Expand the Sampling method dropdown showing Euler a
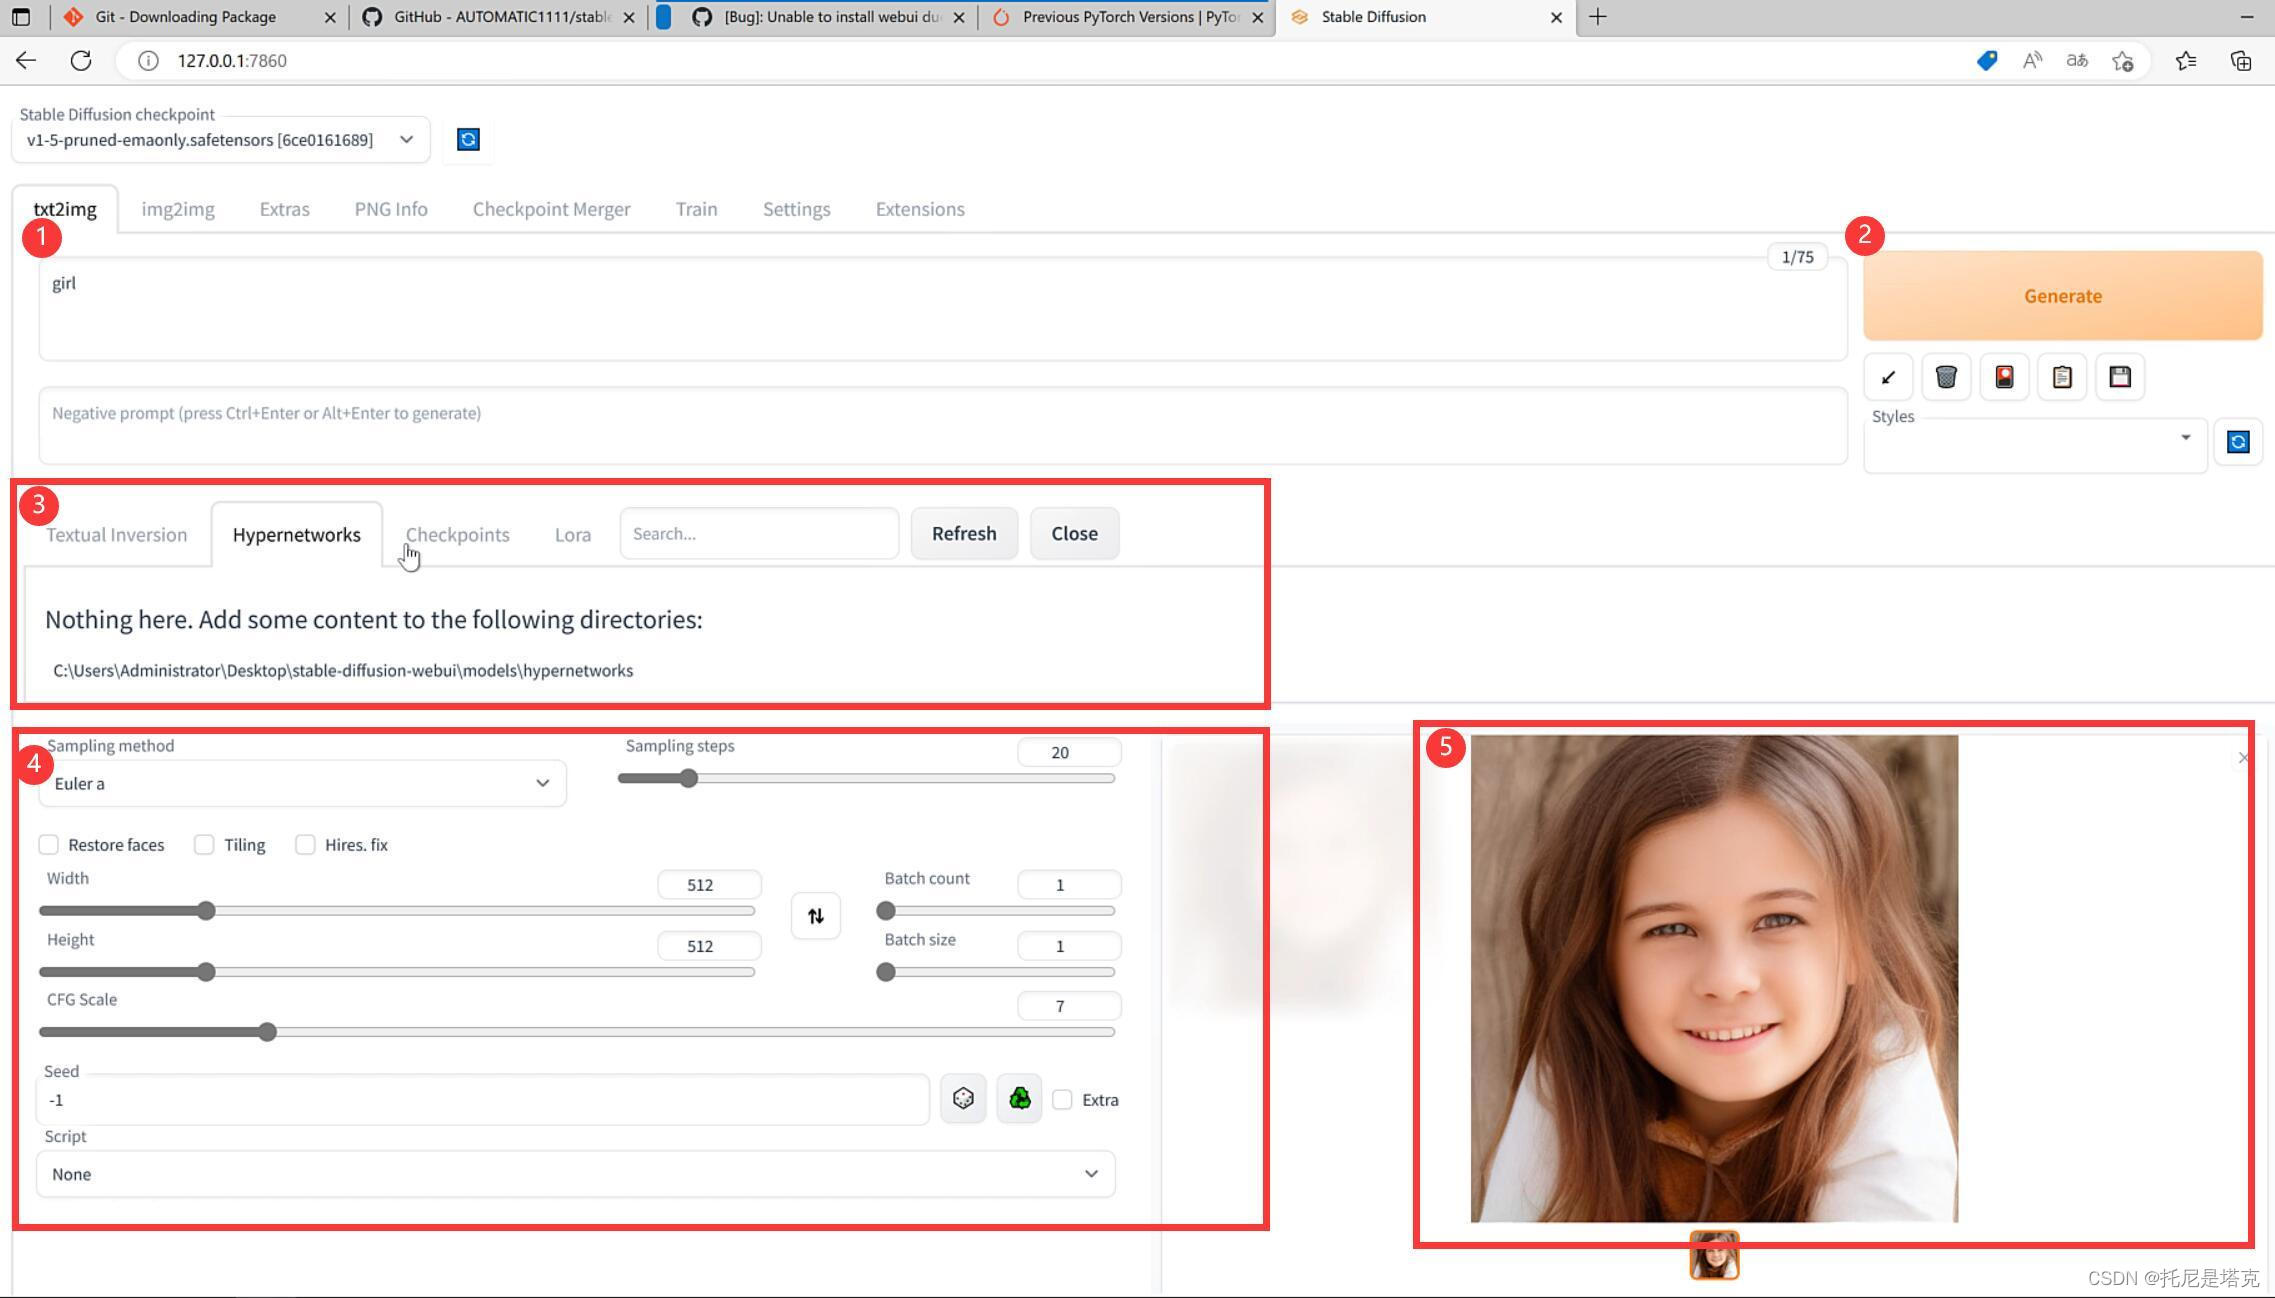Screen dimensions: 2275x1298 [x=302, y=783]
